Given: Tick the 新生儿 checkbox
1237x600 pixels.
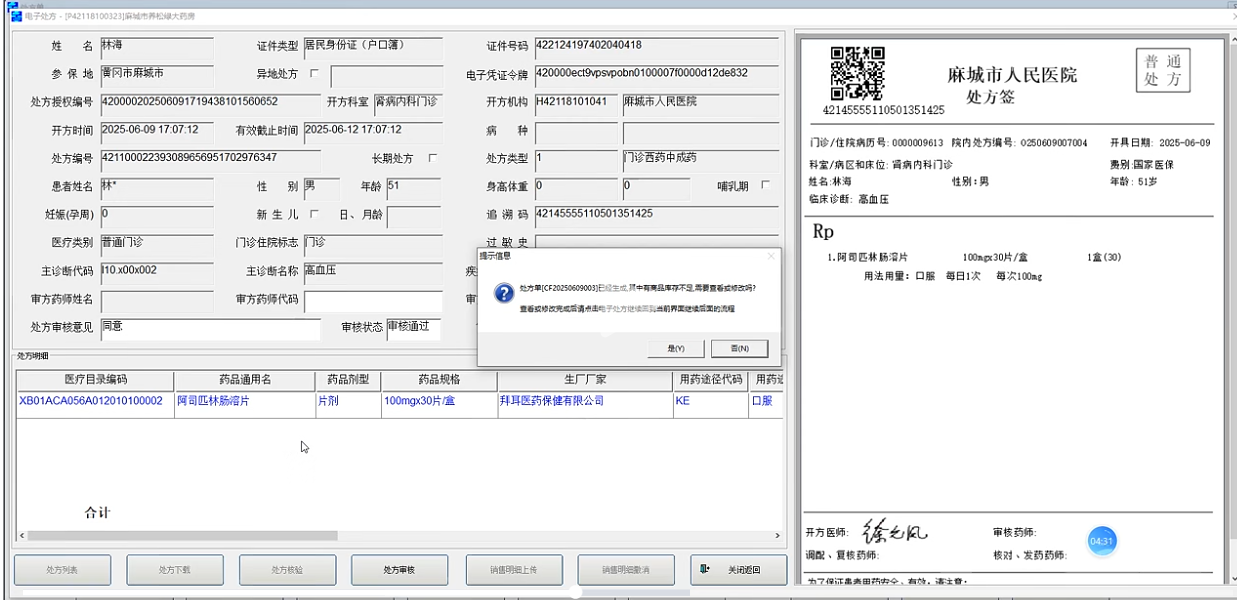Looking at the screenshot, I should 315,214.
